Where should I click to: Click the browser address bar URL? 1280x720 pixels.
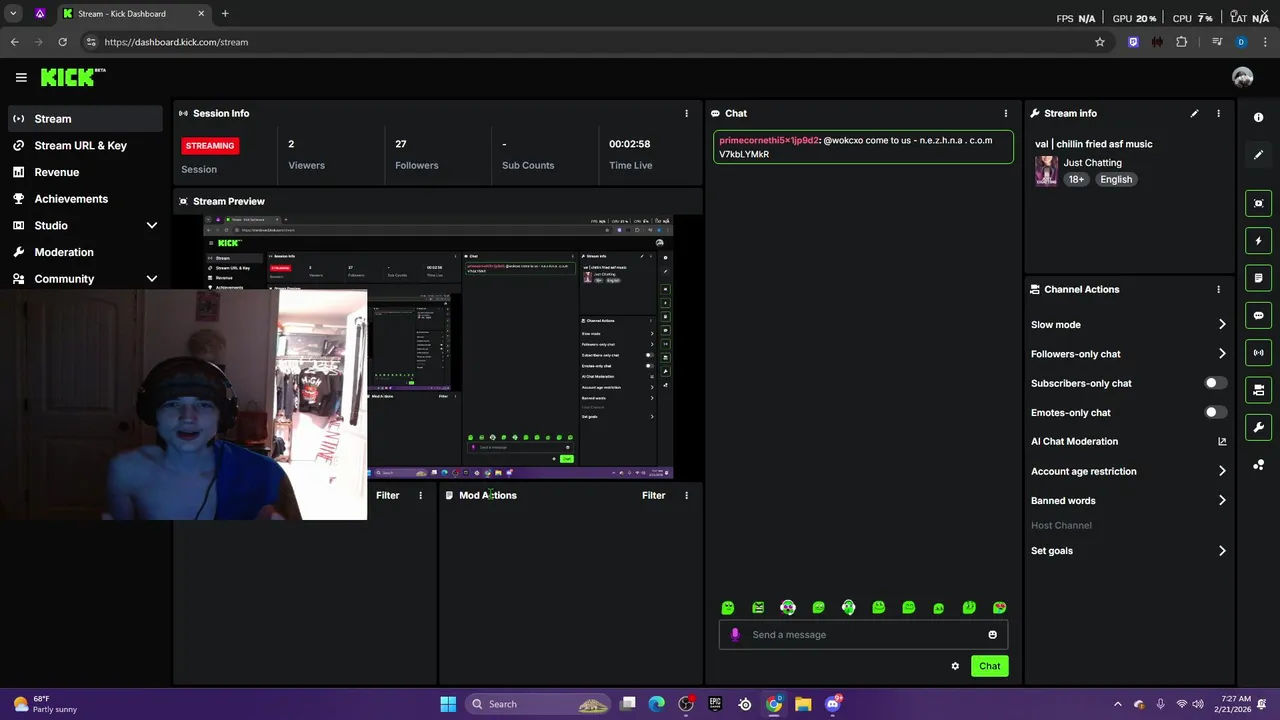click(x=176, y=42)
